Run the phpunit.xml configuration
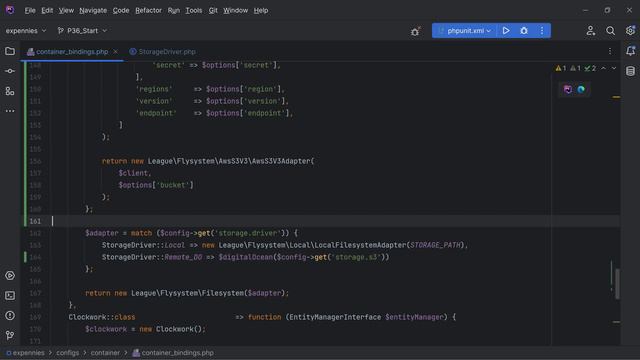640x360 pixels. click(x=506, y=31)
